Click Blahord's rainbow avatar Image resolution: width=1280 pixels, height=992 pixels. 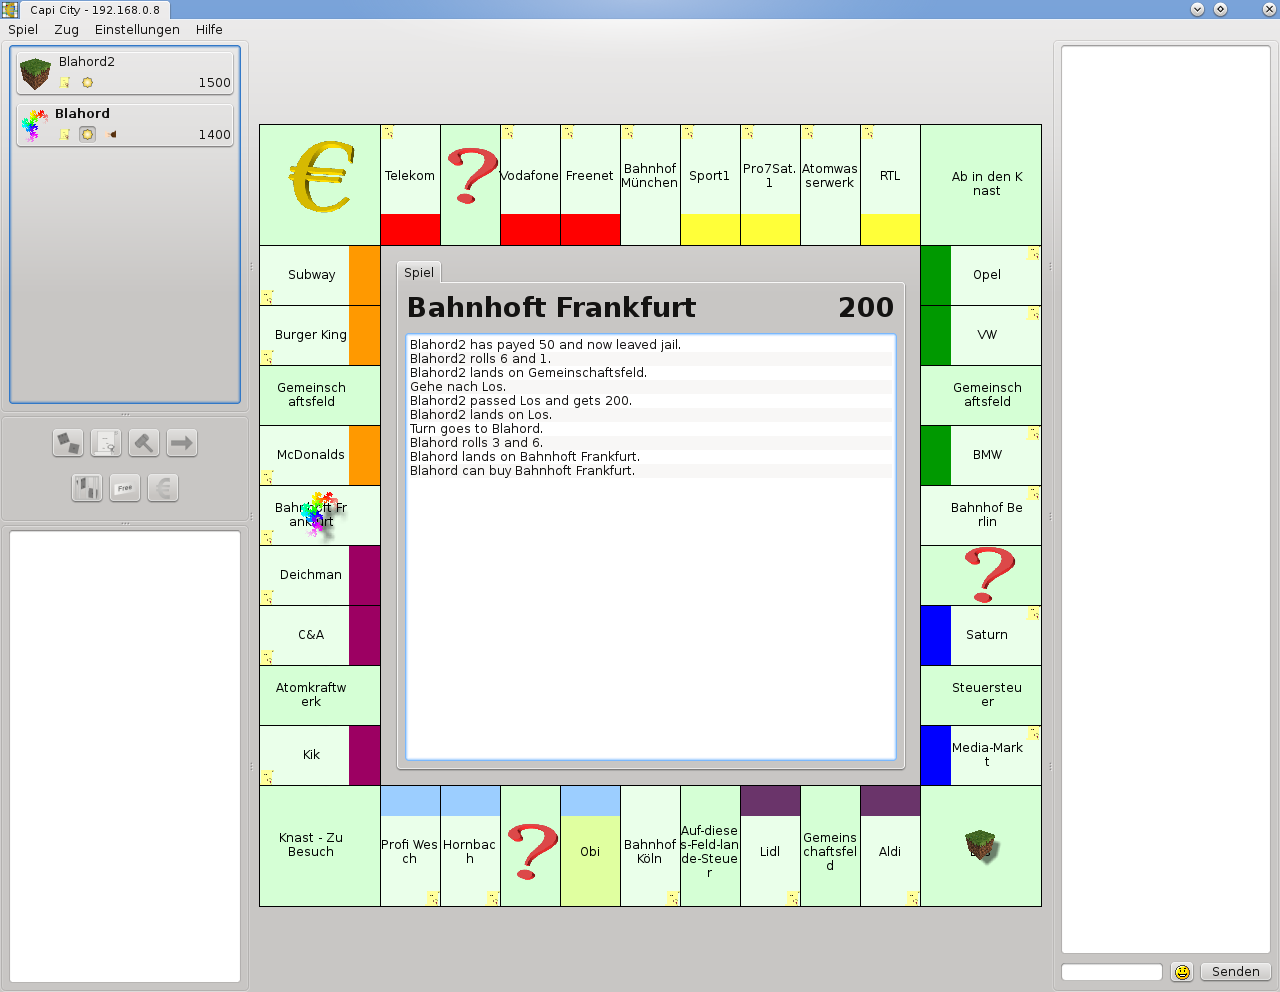(35, 125)
